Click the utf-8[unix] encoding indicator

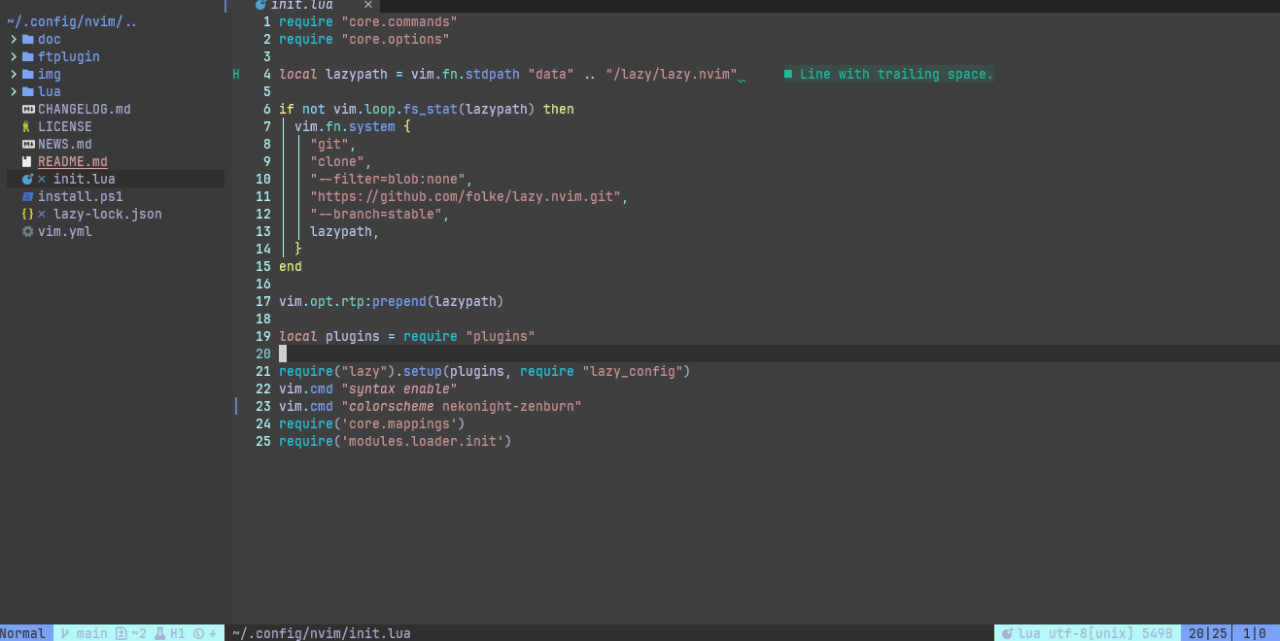[x=1091, y=633]
